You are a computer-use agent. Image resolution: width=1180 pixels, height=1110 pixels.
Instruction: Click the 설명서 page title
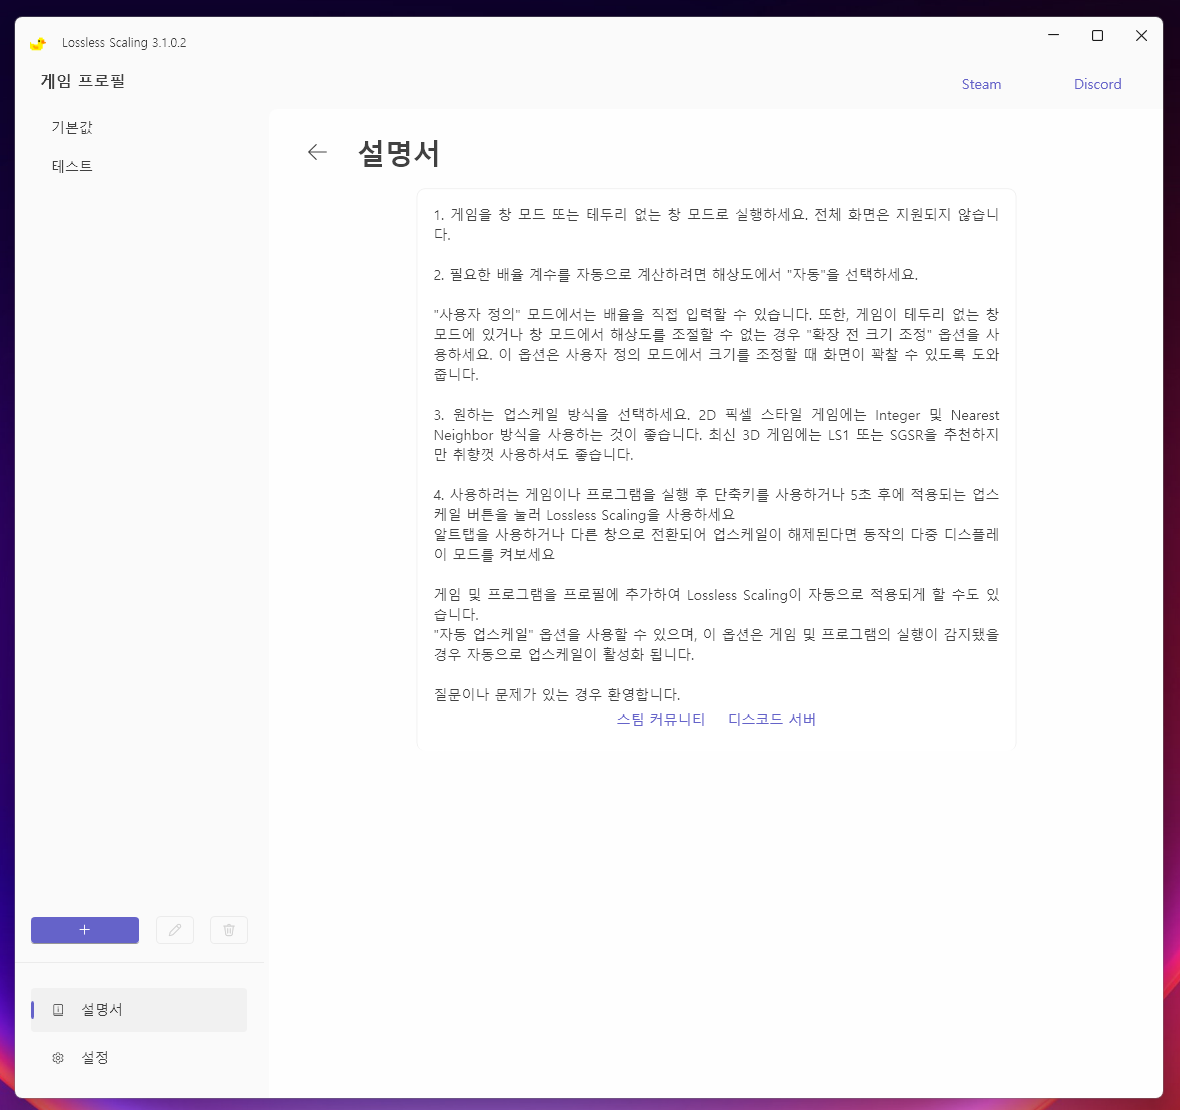point(399,154)
